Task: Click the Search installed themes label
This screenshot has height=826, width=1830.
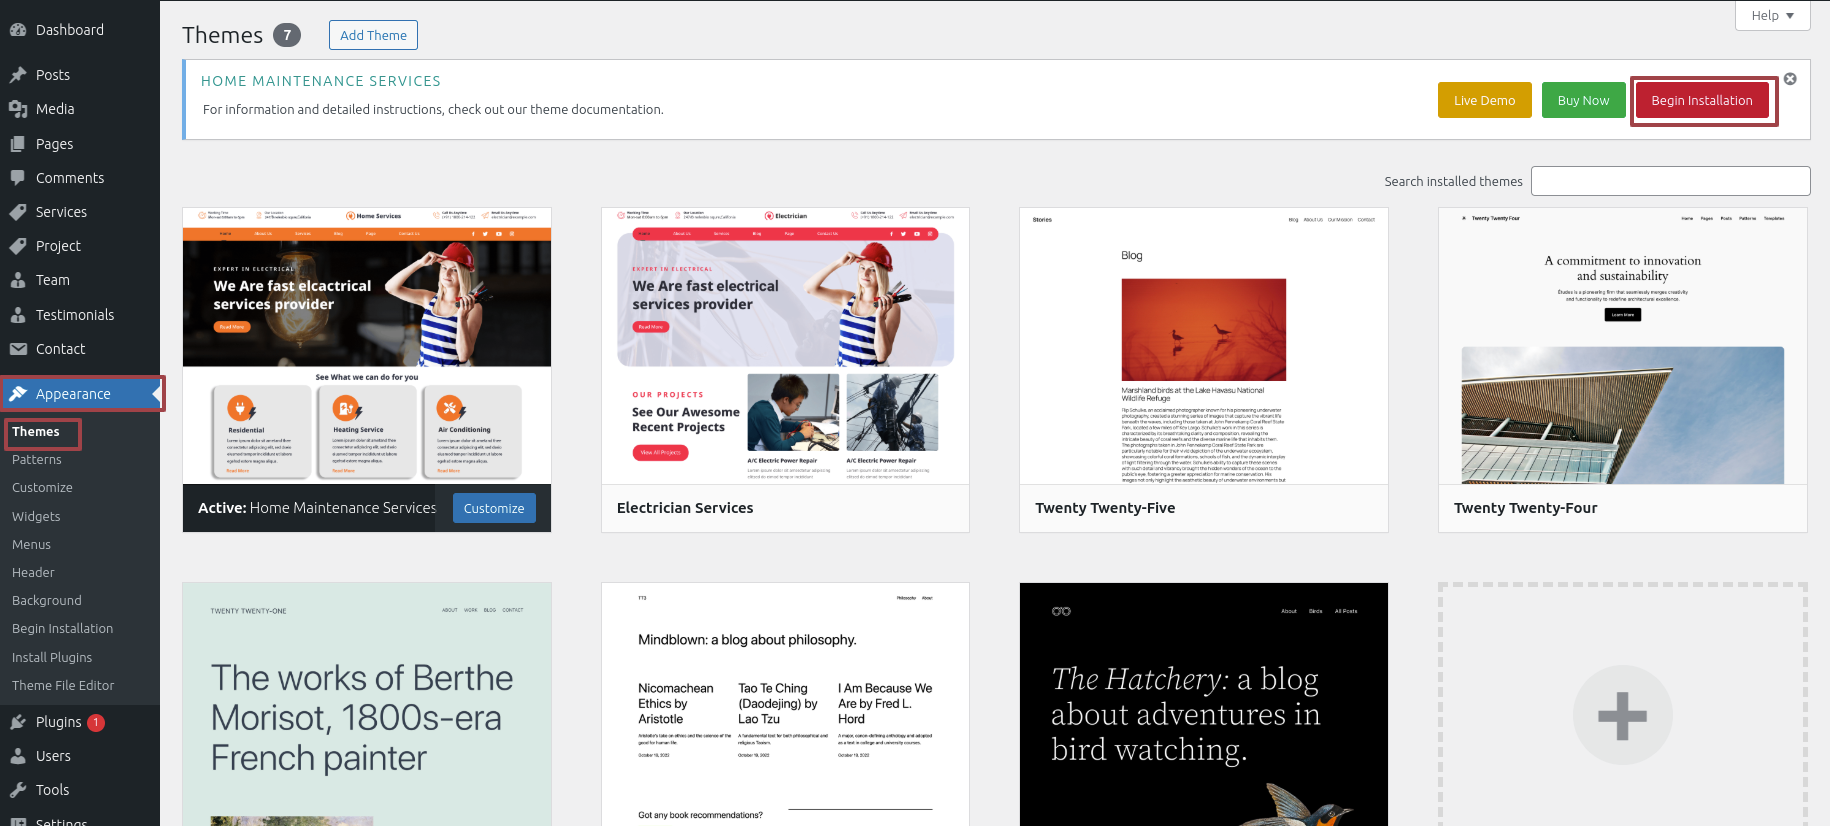Action: coord(1453,181)
